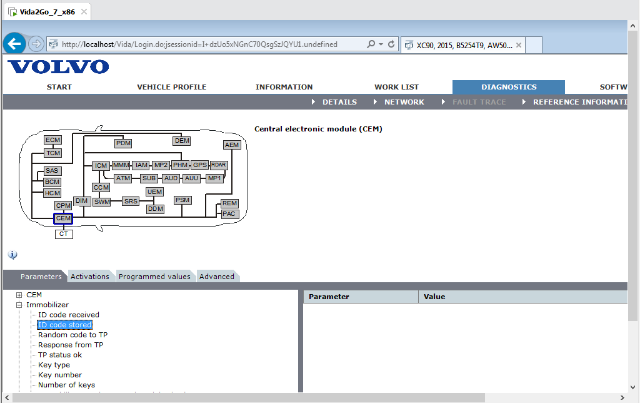This screenshot has width=640, height=403.
Task: Select the ICM module node
Action: coord(100,166)
